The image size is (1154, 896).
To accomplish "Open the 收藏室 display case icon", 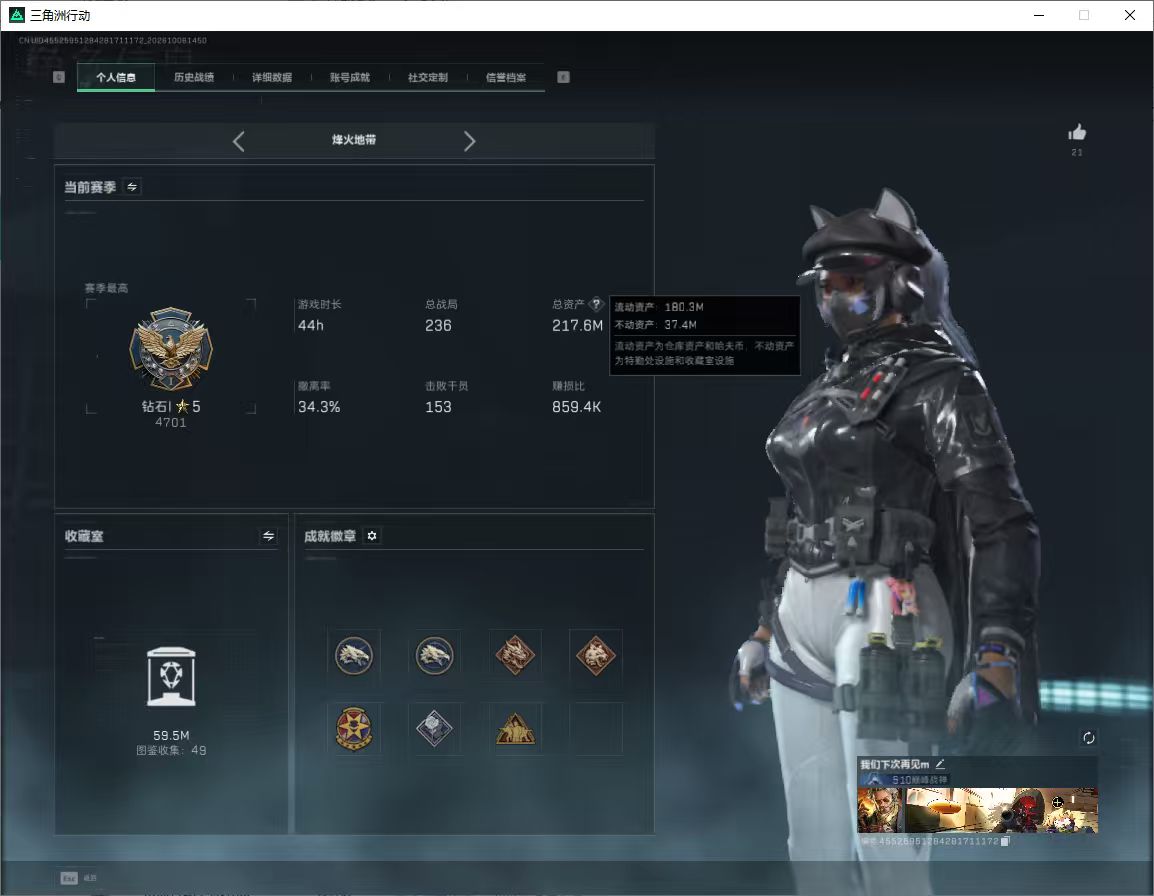I will point(171,677).
